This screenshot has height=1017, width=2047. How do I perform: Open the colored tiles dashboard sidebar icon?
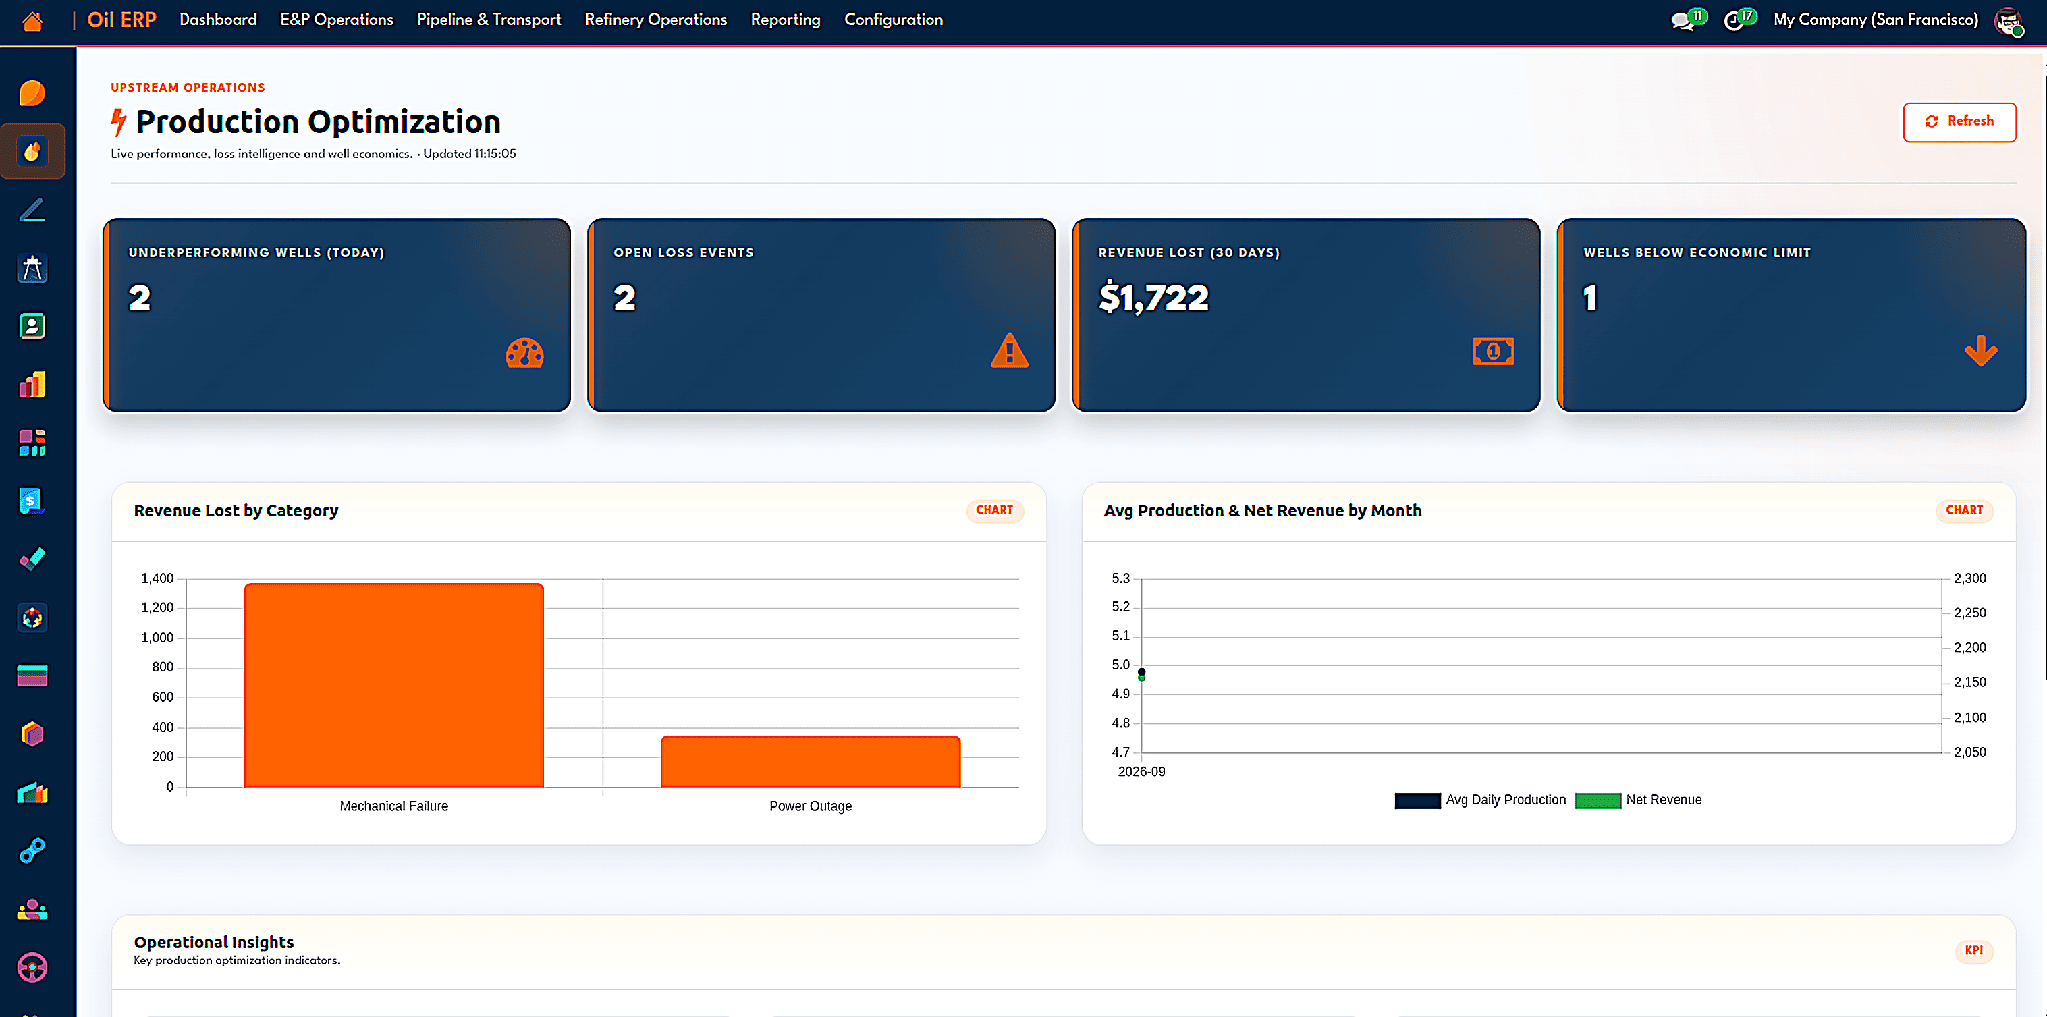click(x=32, y=443)
